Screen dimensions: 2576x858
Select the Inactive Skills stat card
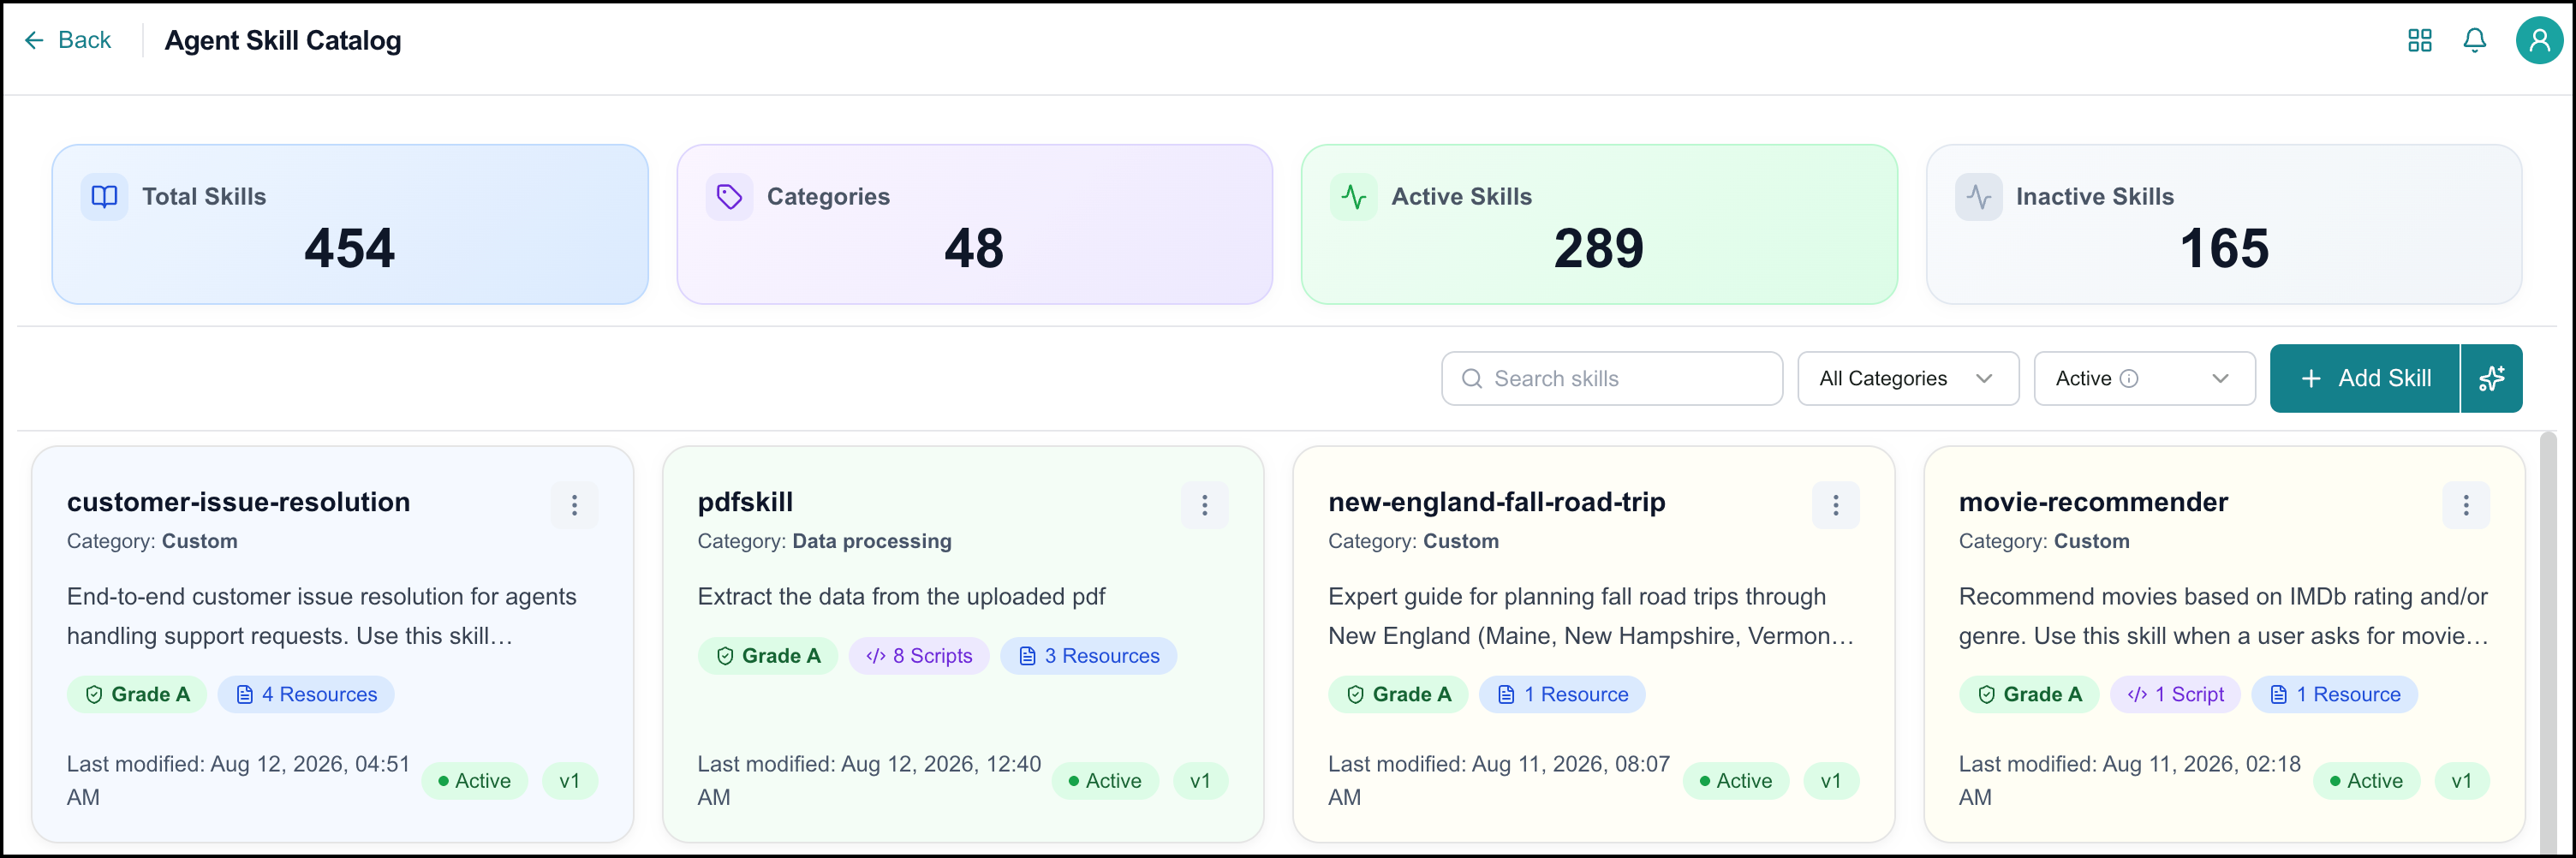[2223, 224]
